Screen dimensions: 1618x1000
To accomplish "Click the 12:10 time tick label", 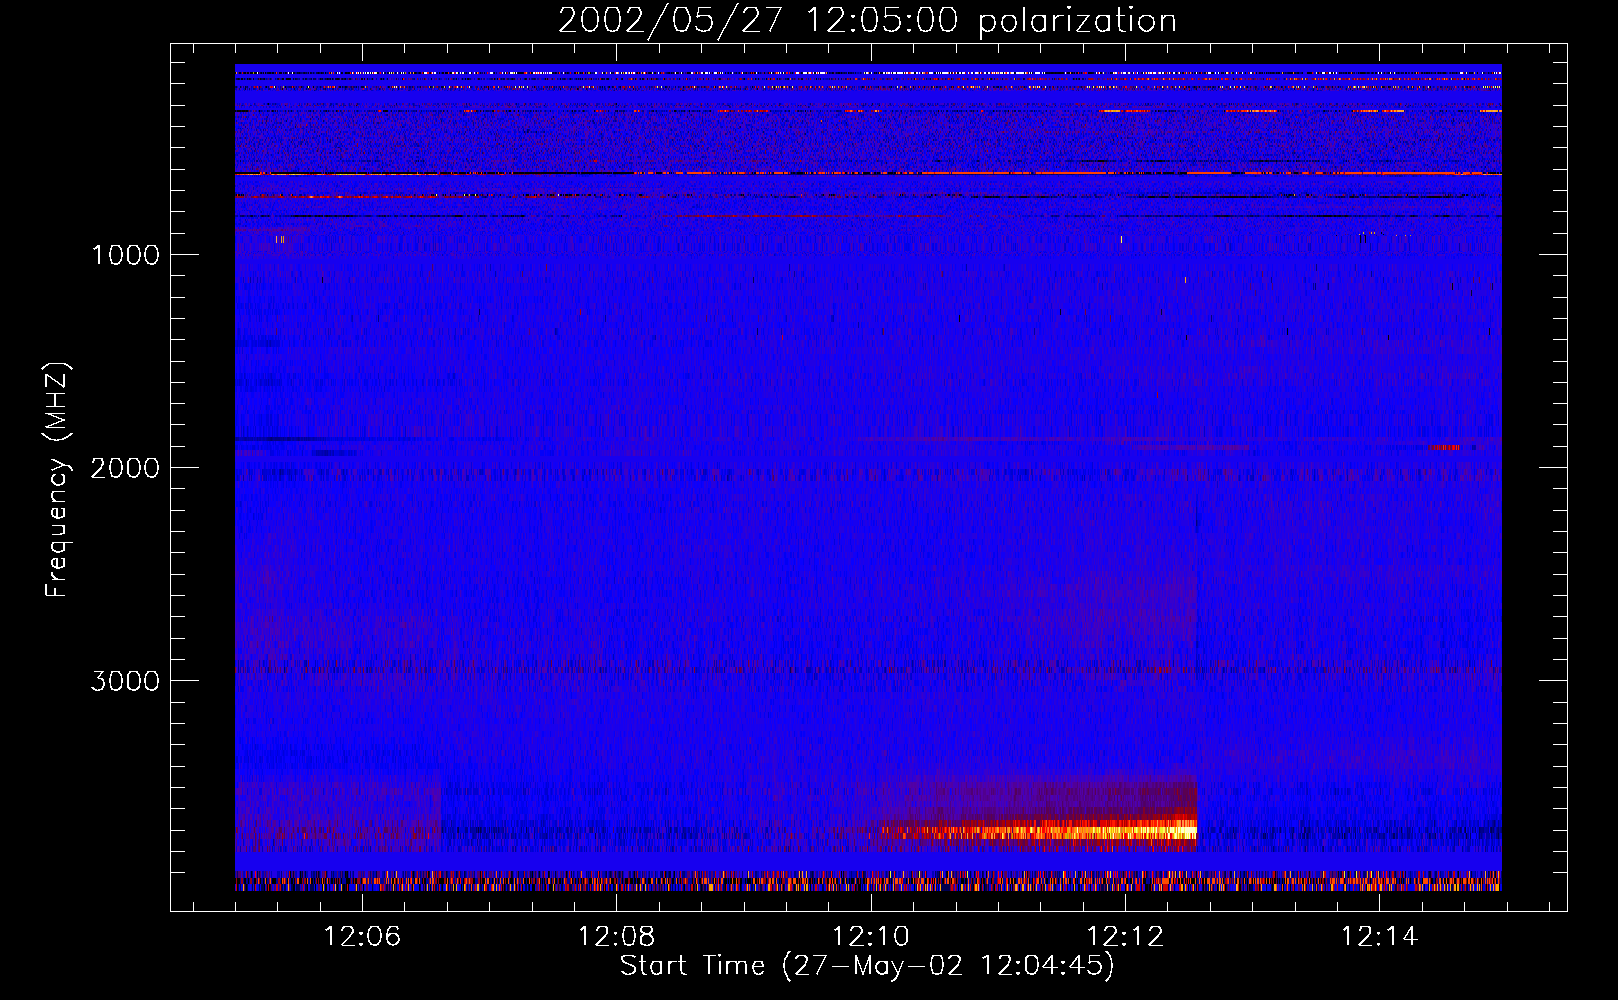I will click(x=871, y=937).
